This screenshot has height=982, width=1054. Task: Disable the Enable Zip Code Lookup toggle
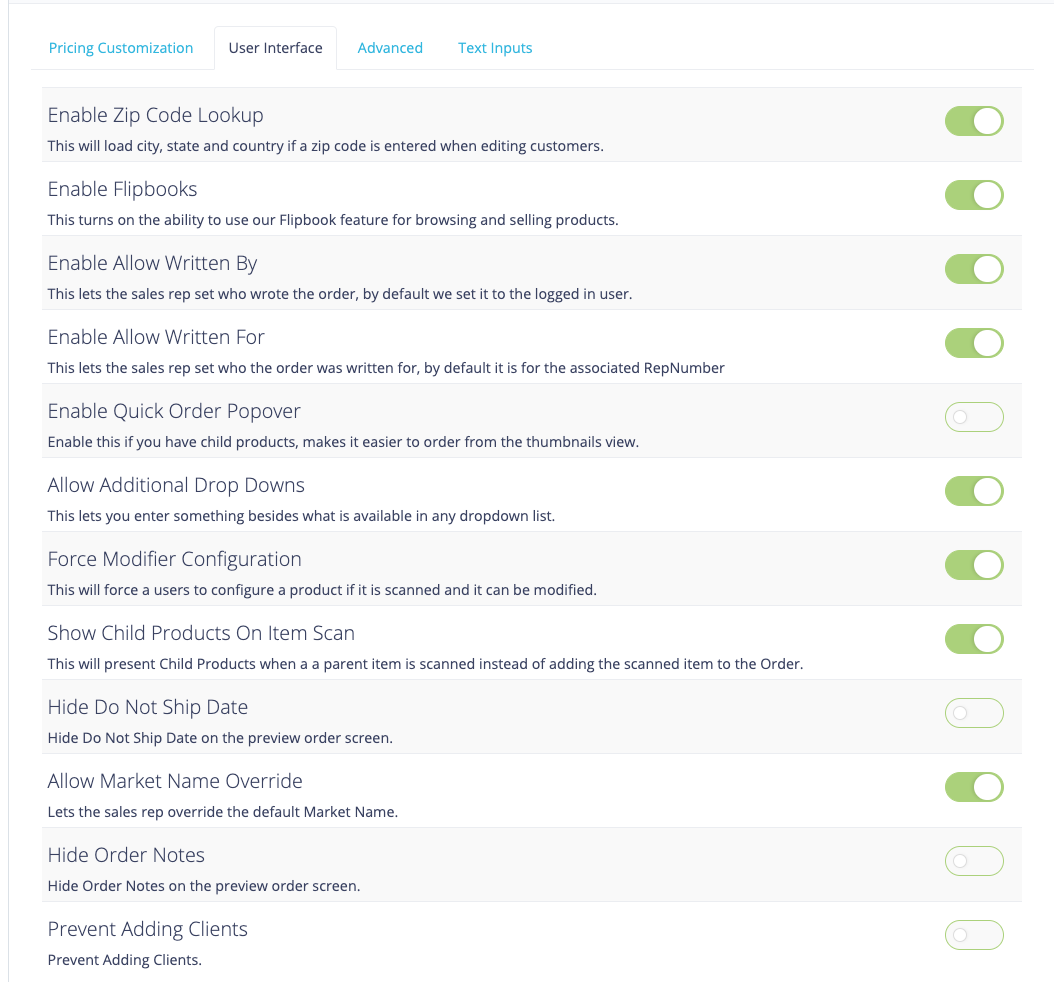click(x=974, y=121)
